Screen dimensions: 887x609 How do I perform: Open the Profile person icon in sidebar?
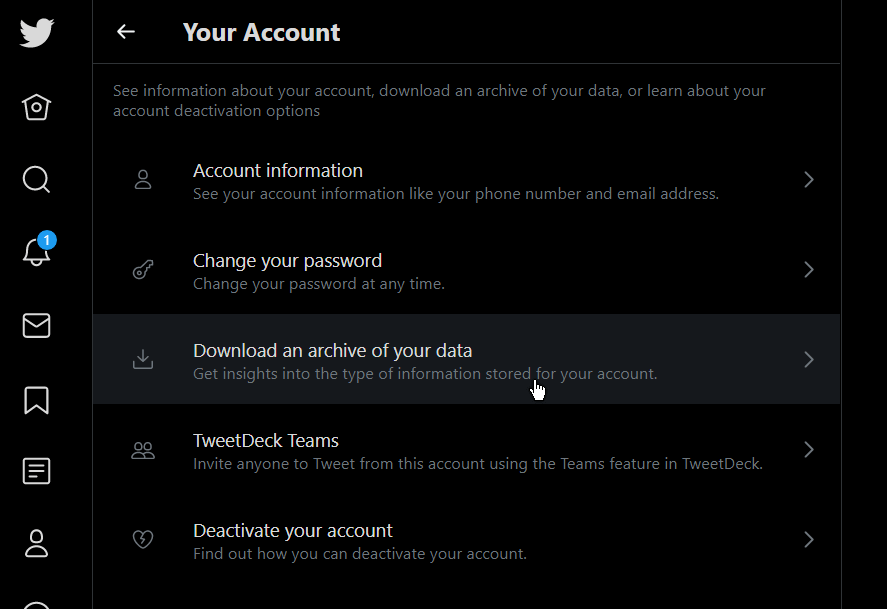[x=36, y=543]
